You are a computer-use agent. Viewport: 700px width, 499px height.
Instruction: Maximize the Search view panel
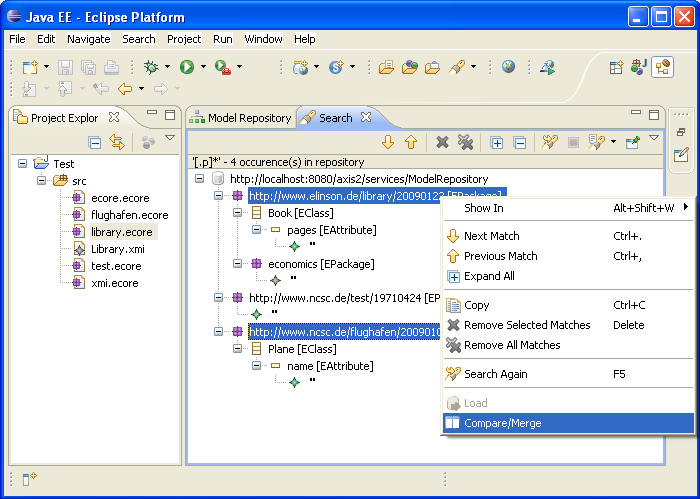point(654,115)
